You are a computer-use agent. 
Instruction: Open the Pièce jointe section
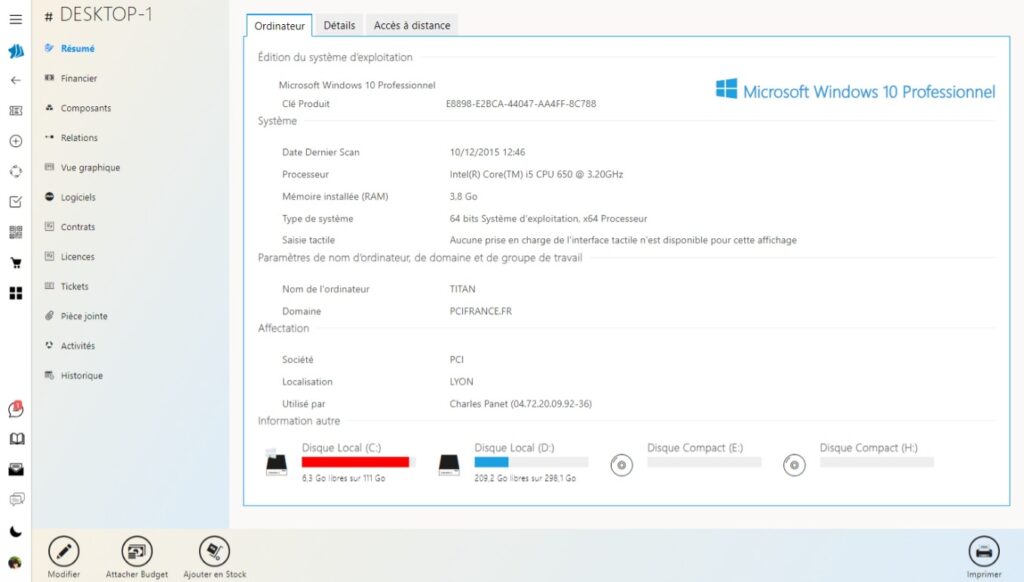(83, 316)
